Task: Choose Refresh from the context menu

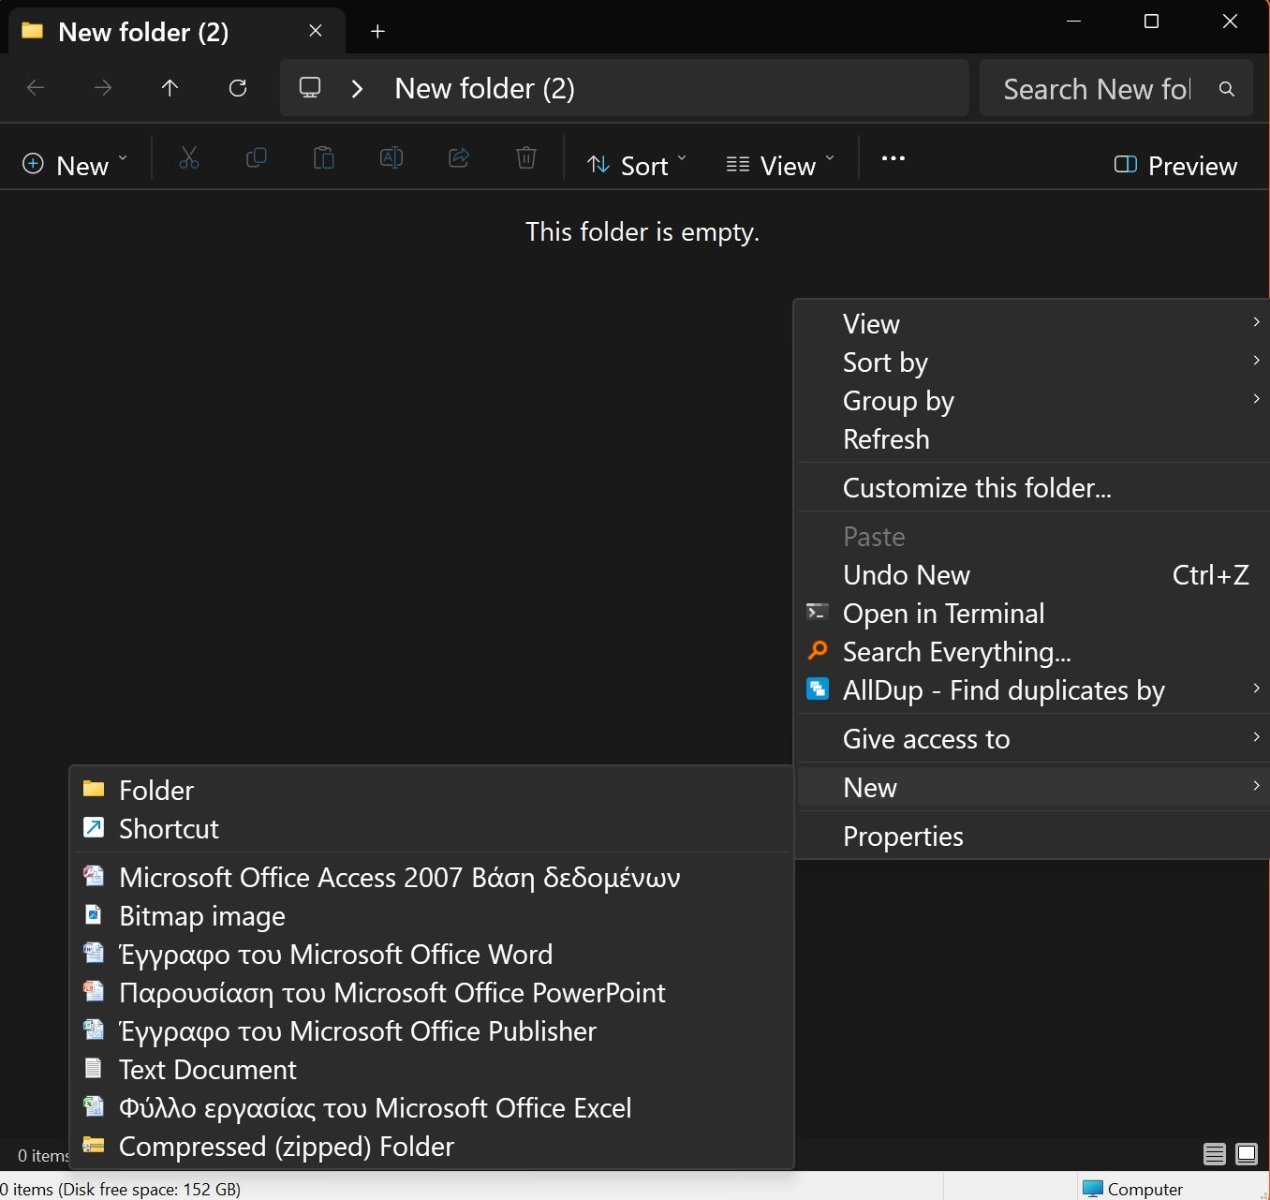Action: click(x=1033, y=439)
